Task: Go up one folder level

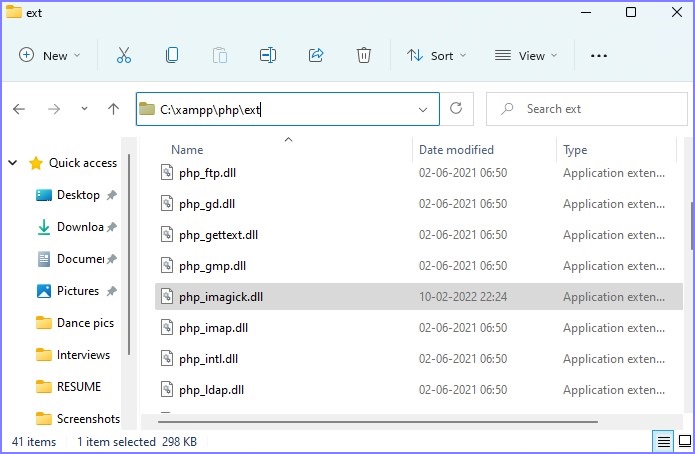Action: (x=114, y=109)
